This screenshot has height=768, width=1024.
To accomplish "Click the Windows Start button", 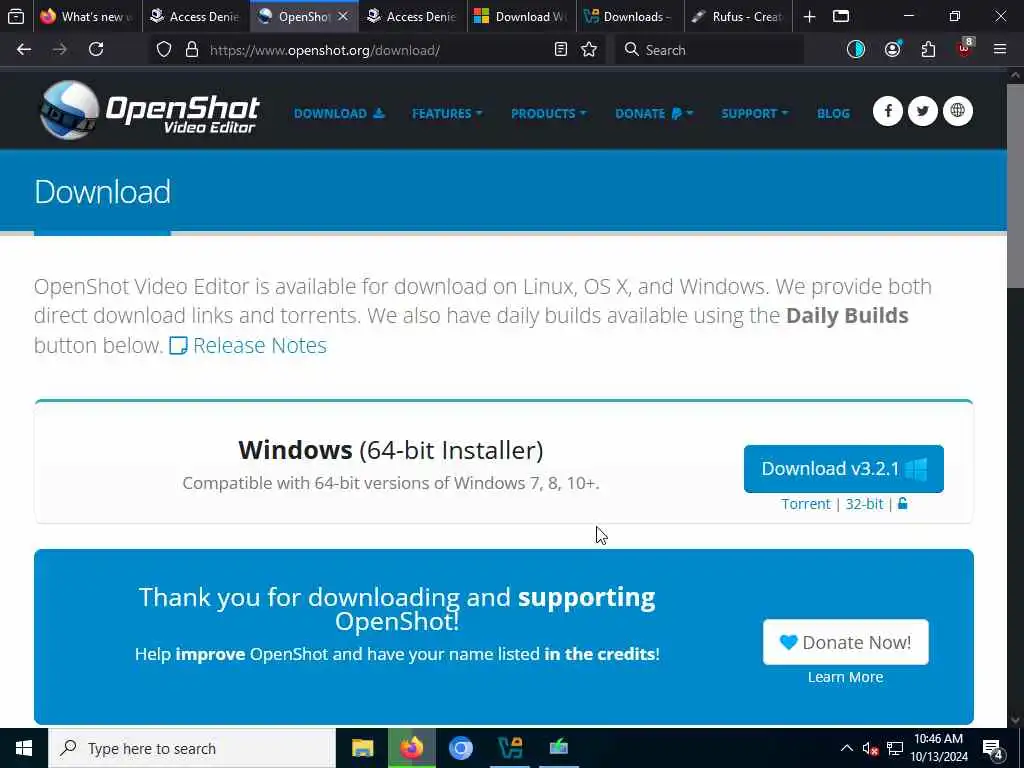I will tap(24, 748).
